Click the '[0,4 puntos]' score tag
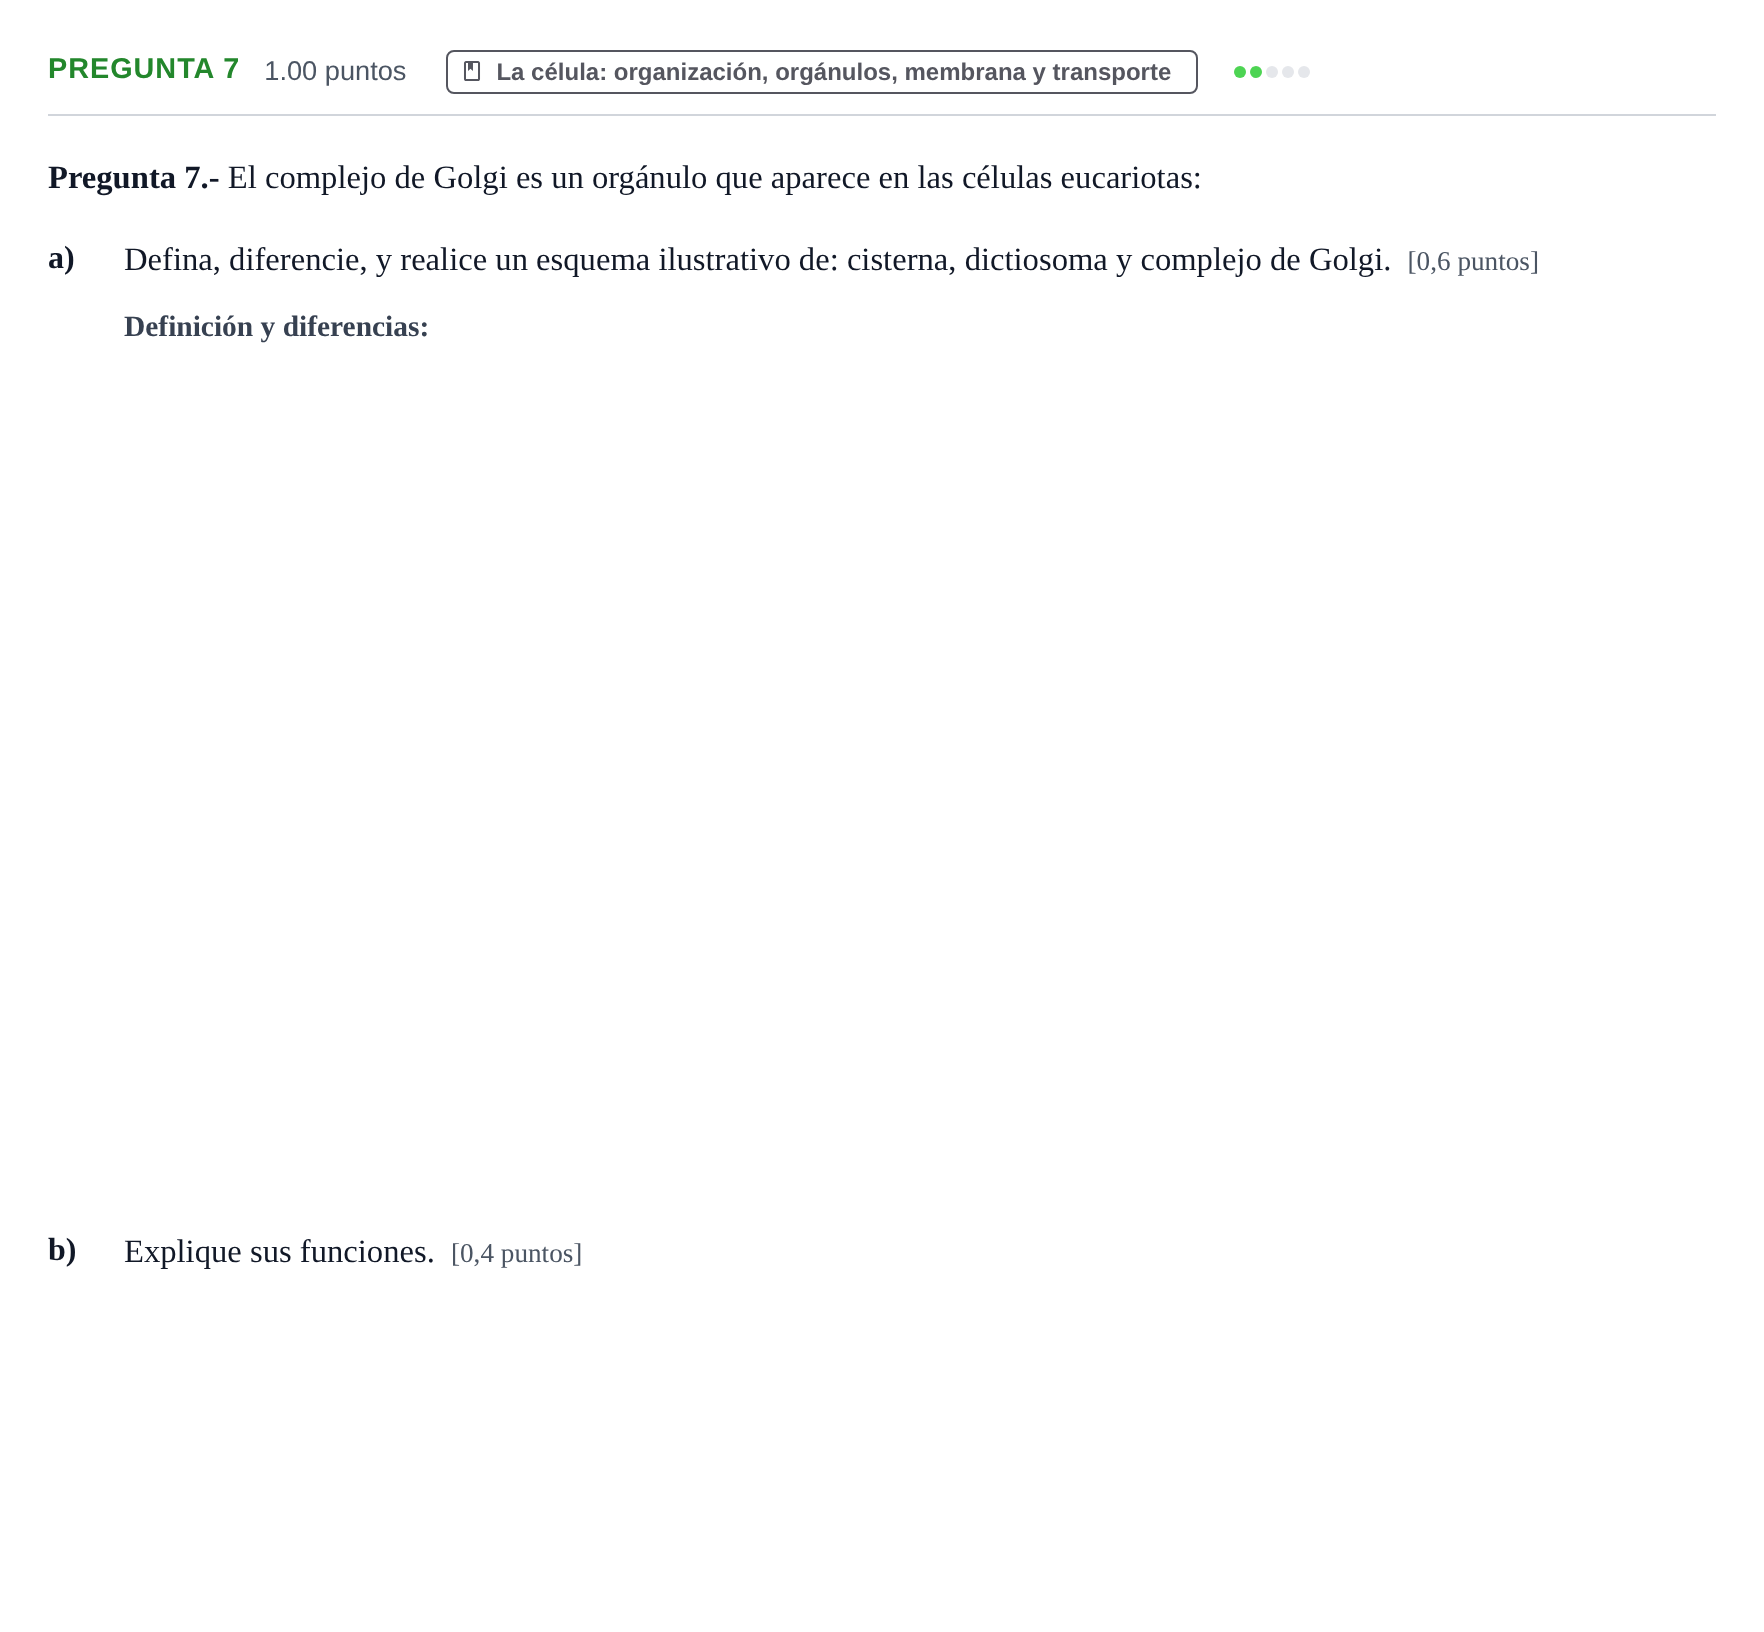 point(517,1253)
